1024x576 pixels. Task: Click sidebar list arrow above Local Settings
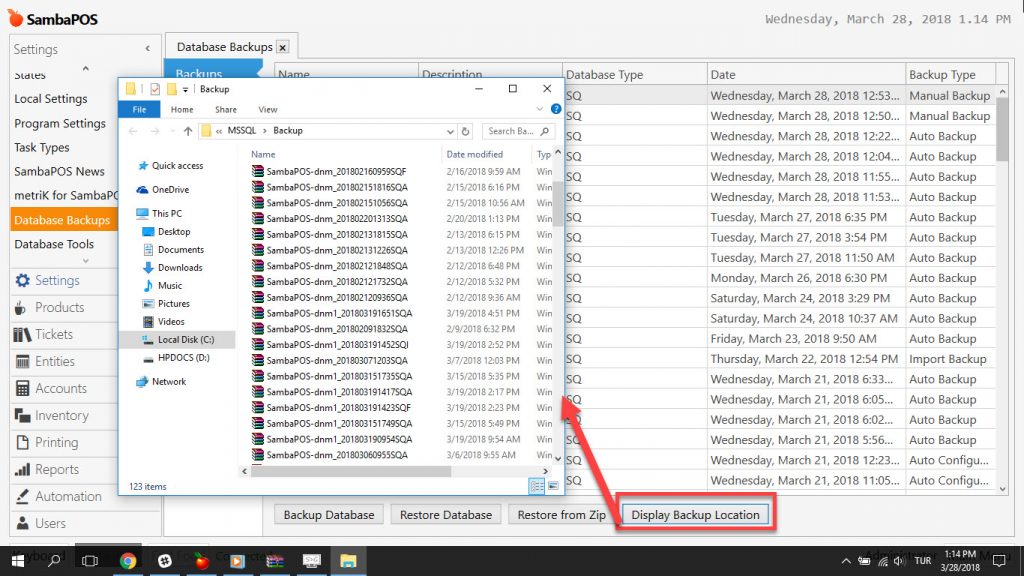[86, 69]
